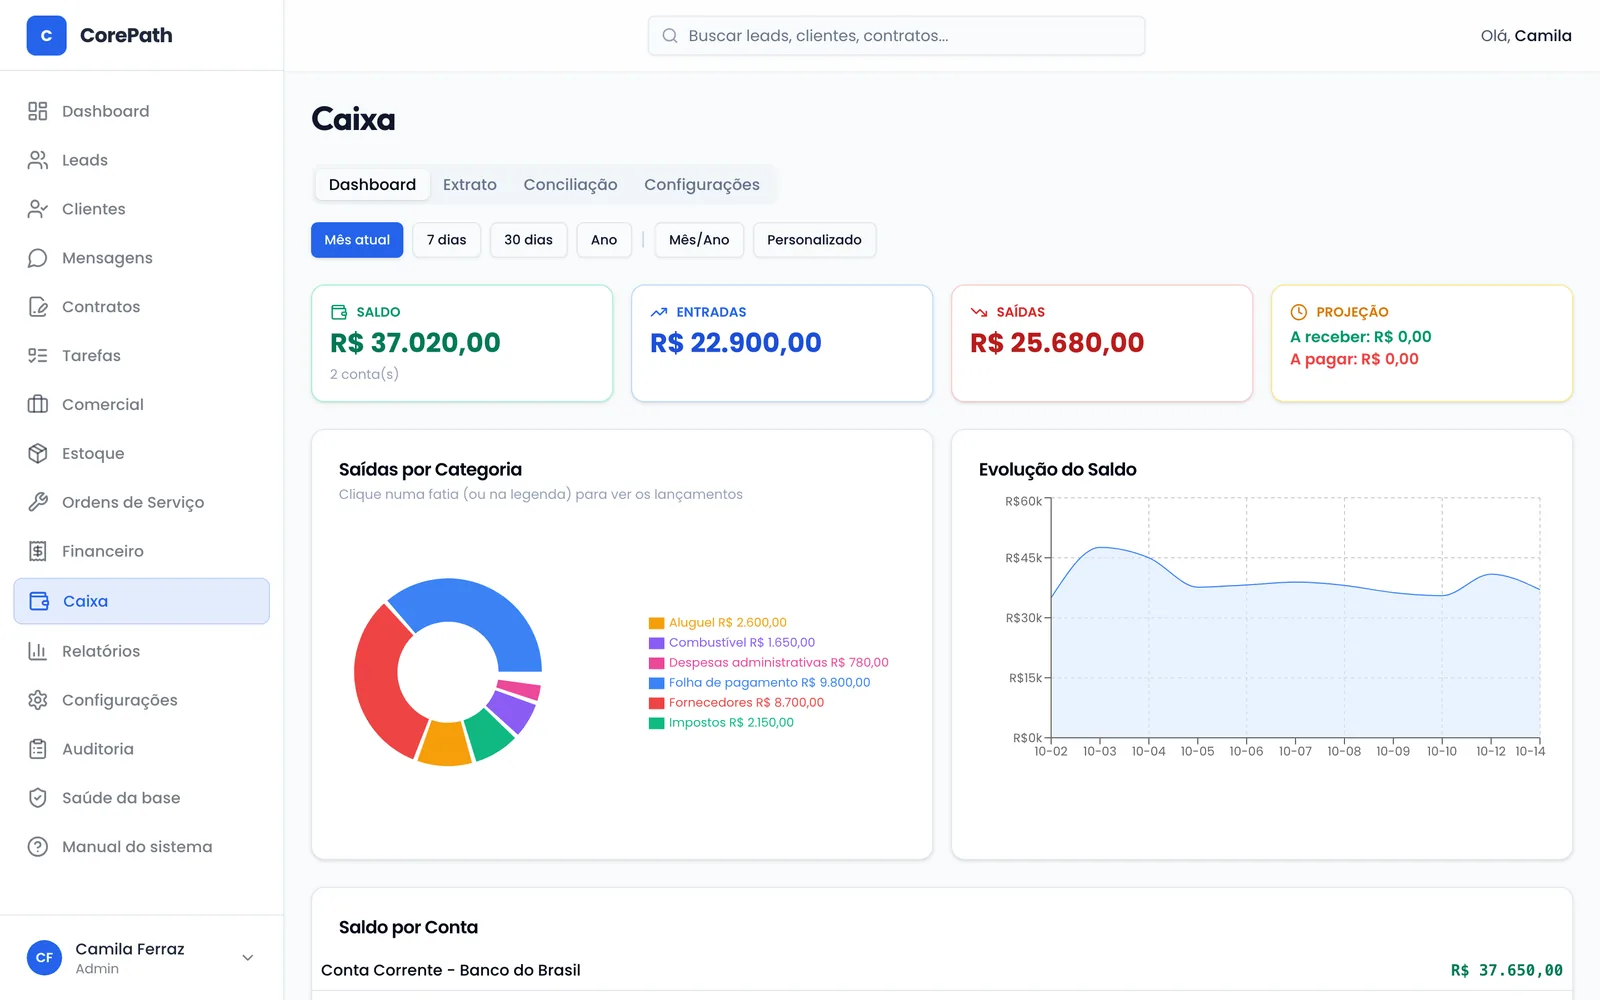Choose the Mês/Ano filter
Viewport: 1600px width, 1000px height.
click(699, 240)
